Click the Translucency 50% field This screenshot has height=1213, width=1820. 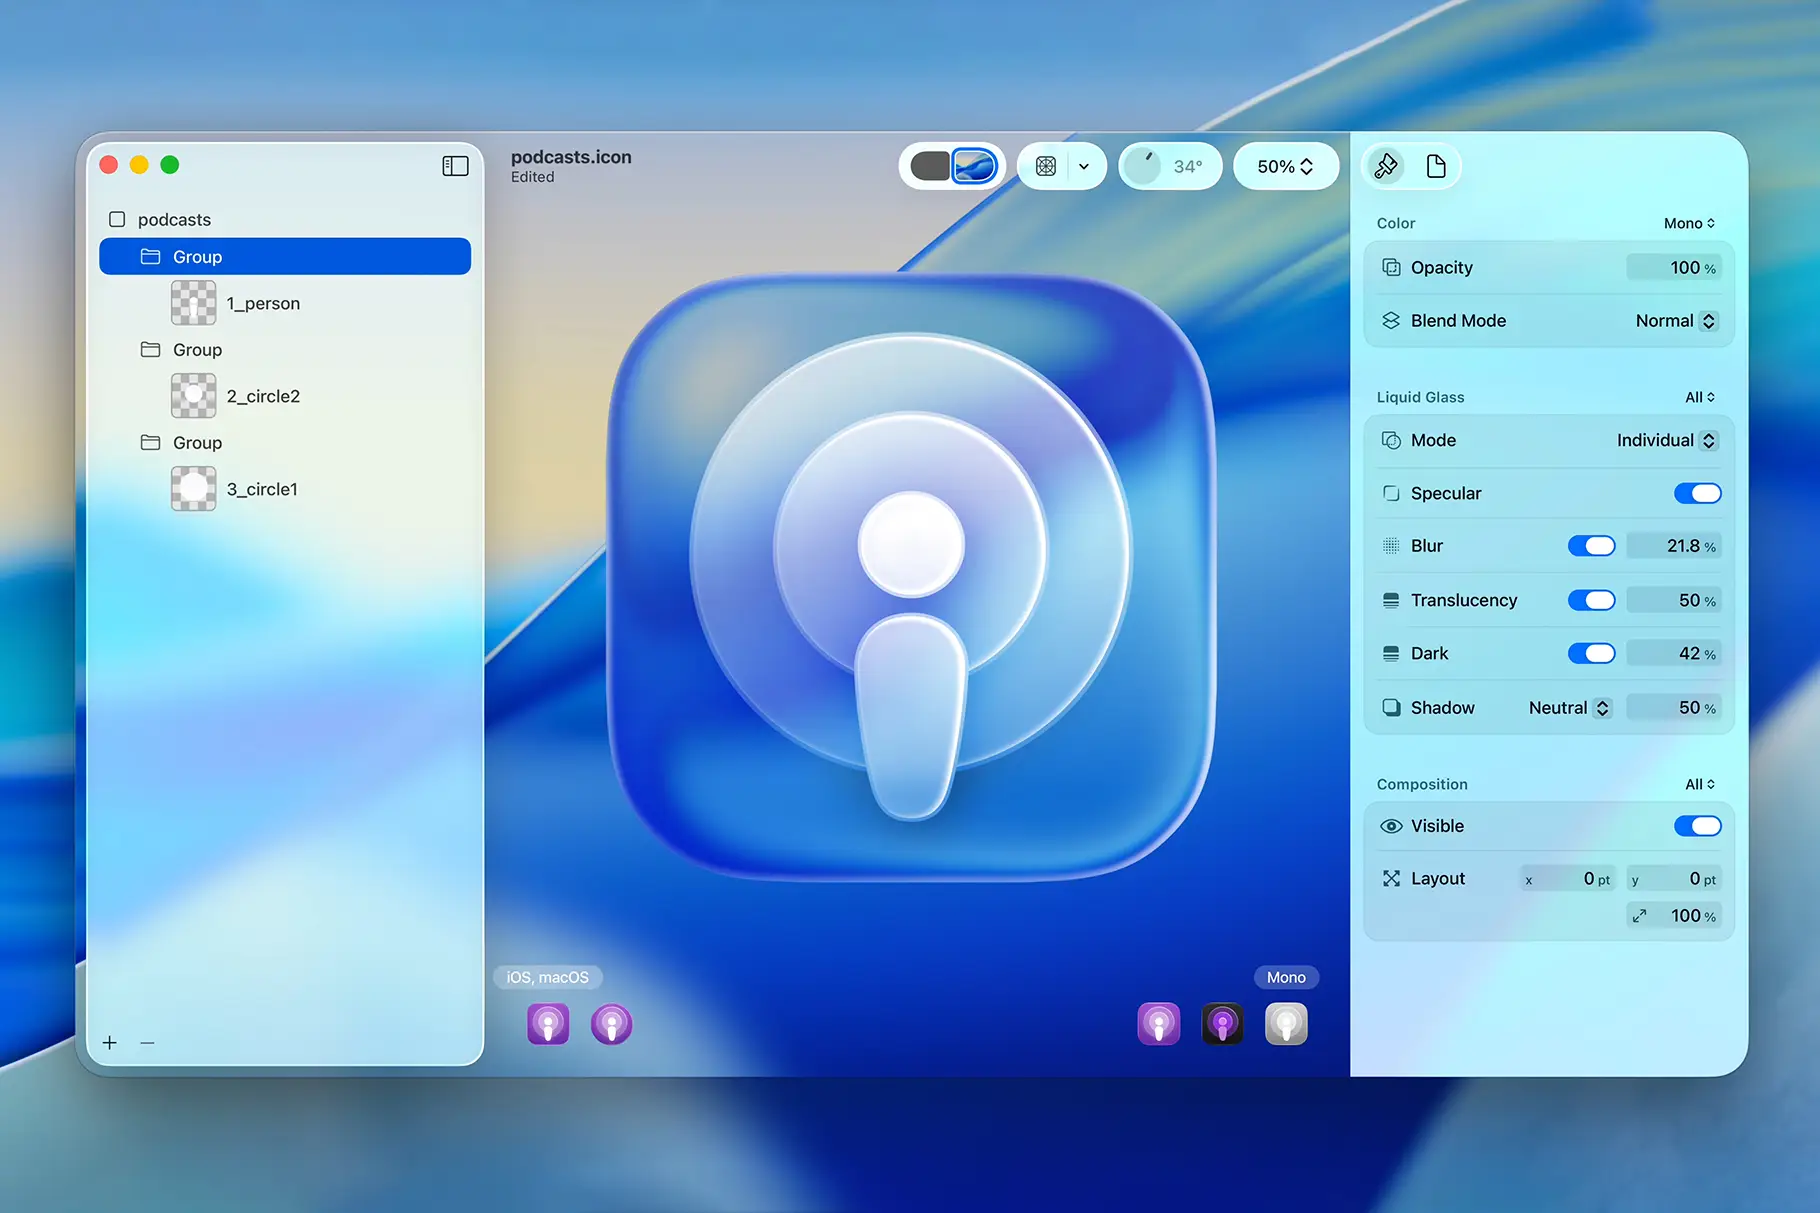(x=1674, y=600)
